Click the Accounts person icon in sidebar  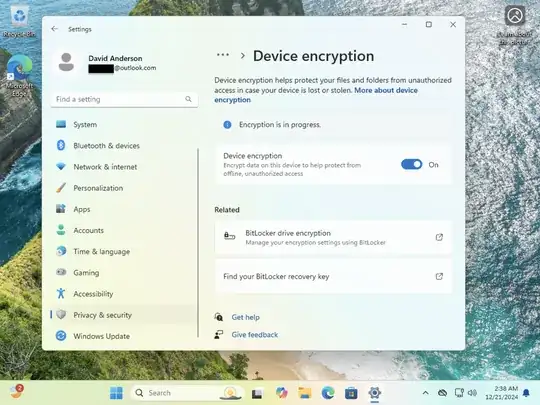[x=61, y=230]
